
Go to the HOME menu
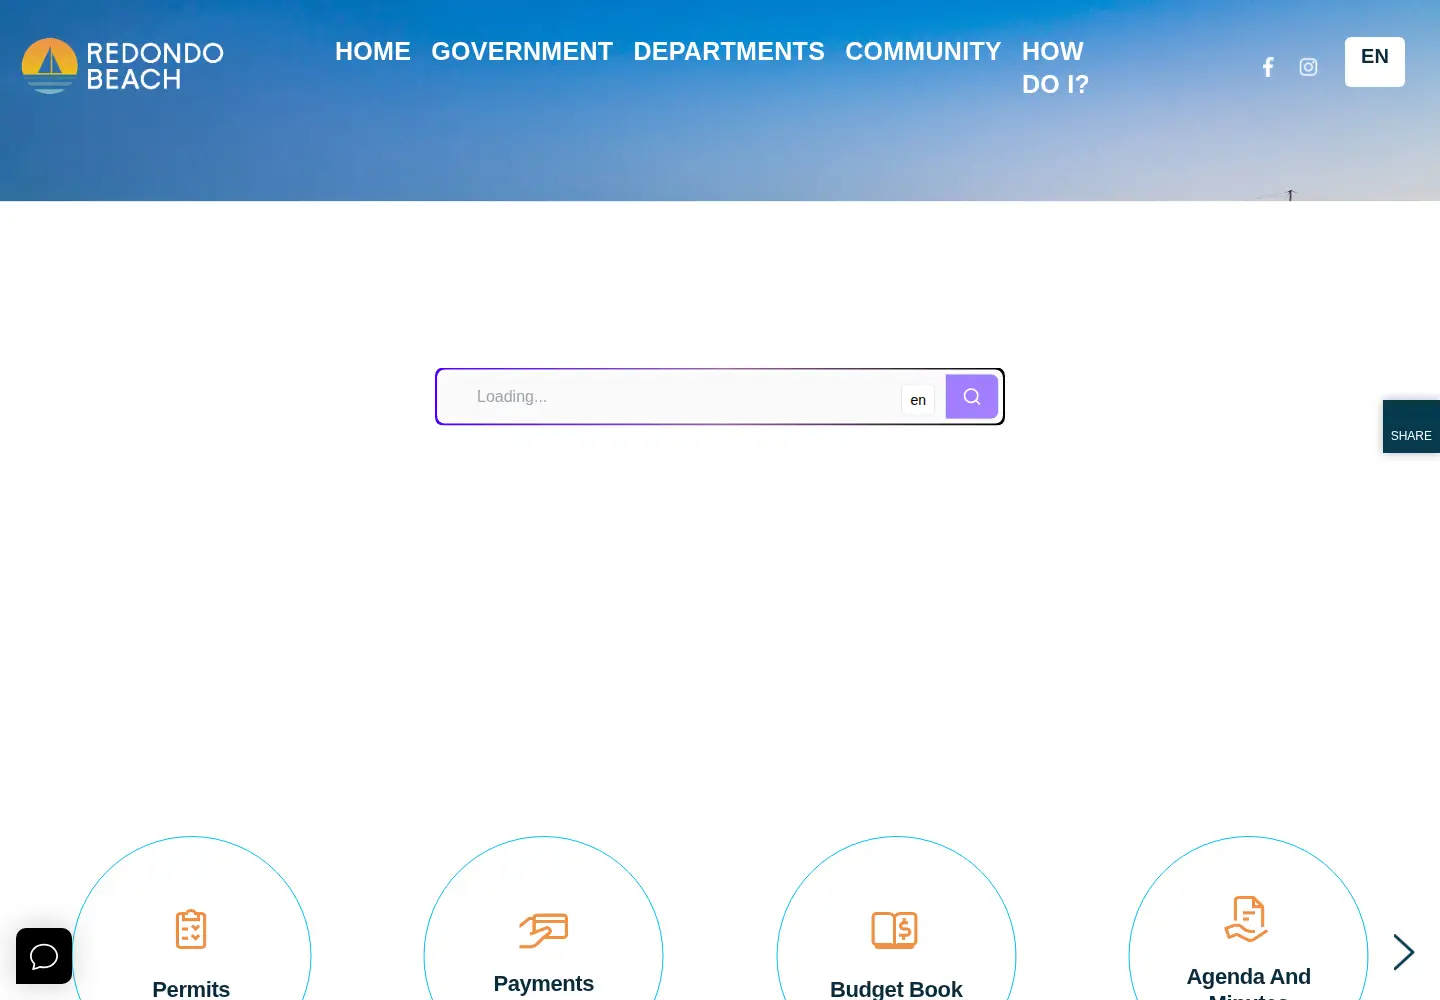click(373, 51)
